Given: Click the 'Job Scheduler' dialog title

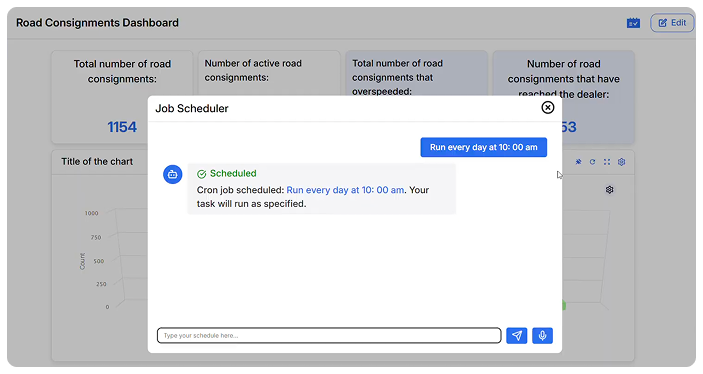Looking at the screenshot, I should pos(192,109).
